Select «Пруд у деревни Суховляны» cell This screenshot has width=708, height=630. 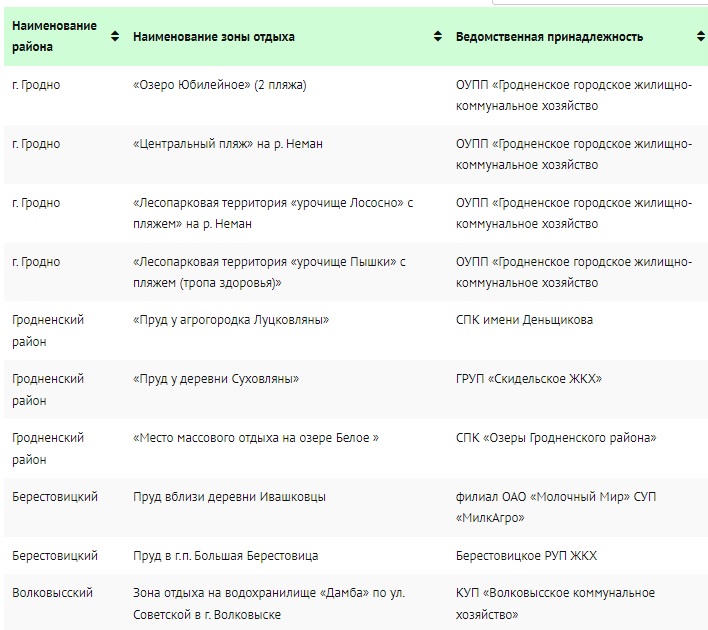(216, 378)
